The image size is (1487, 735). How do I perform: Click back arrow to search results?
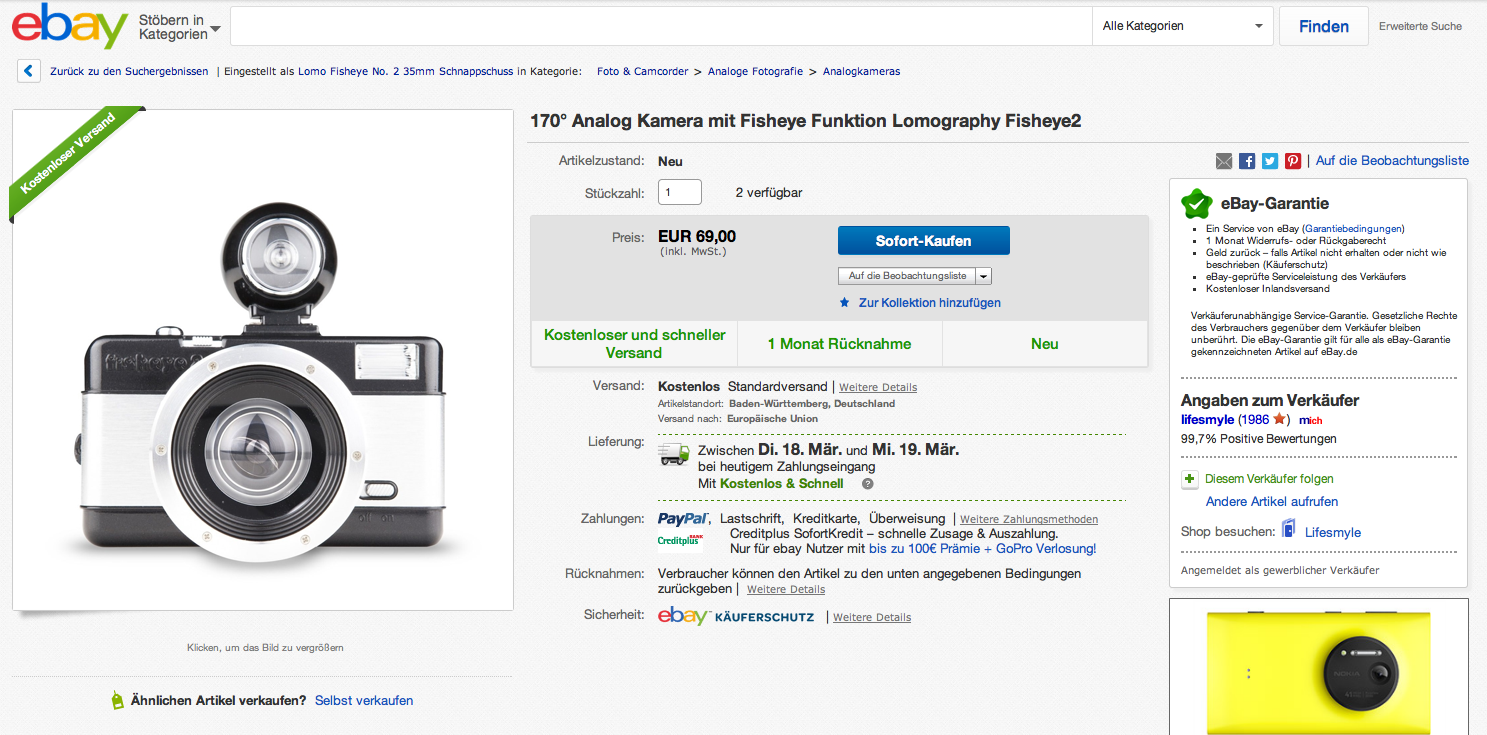(29, 71)
